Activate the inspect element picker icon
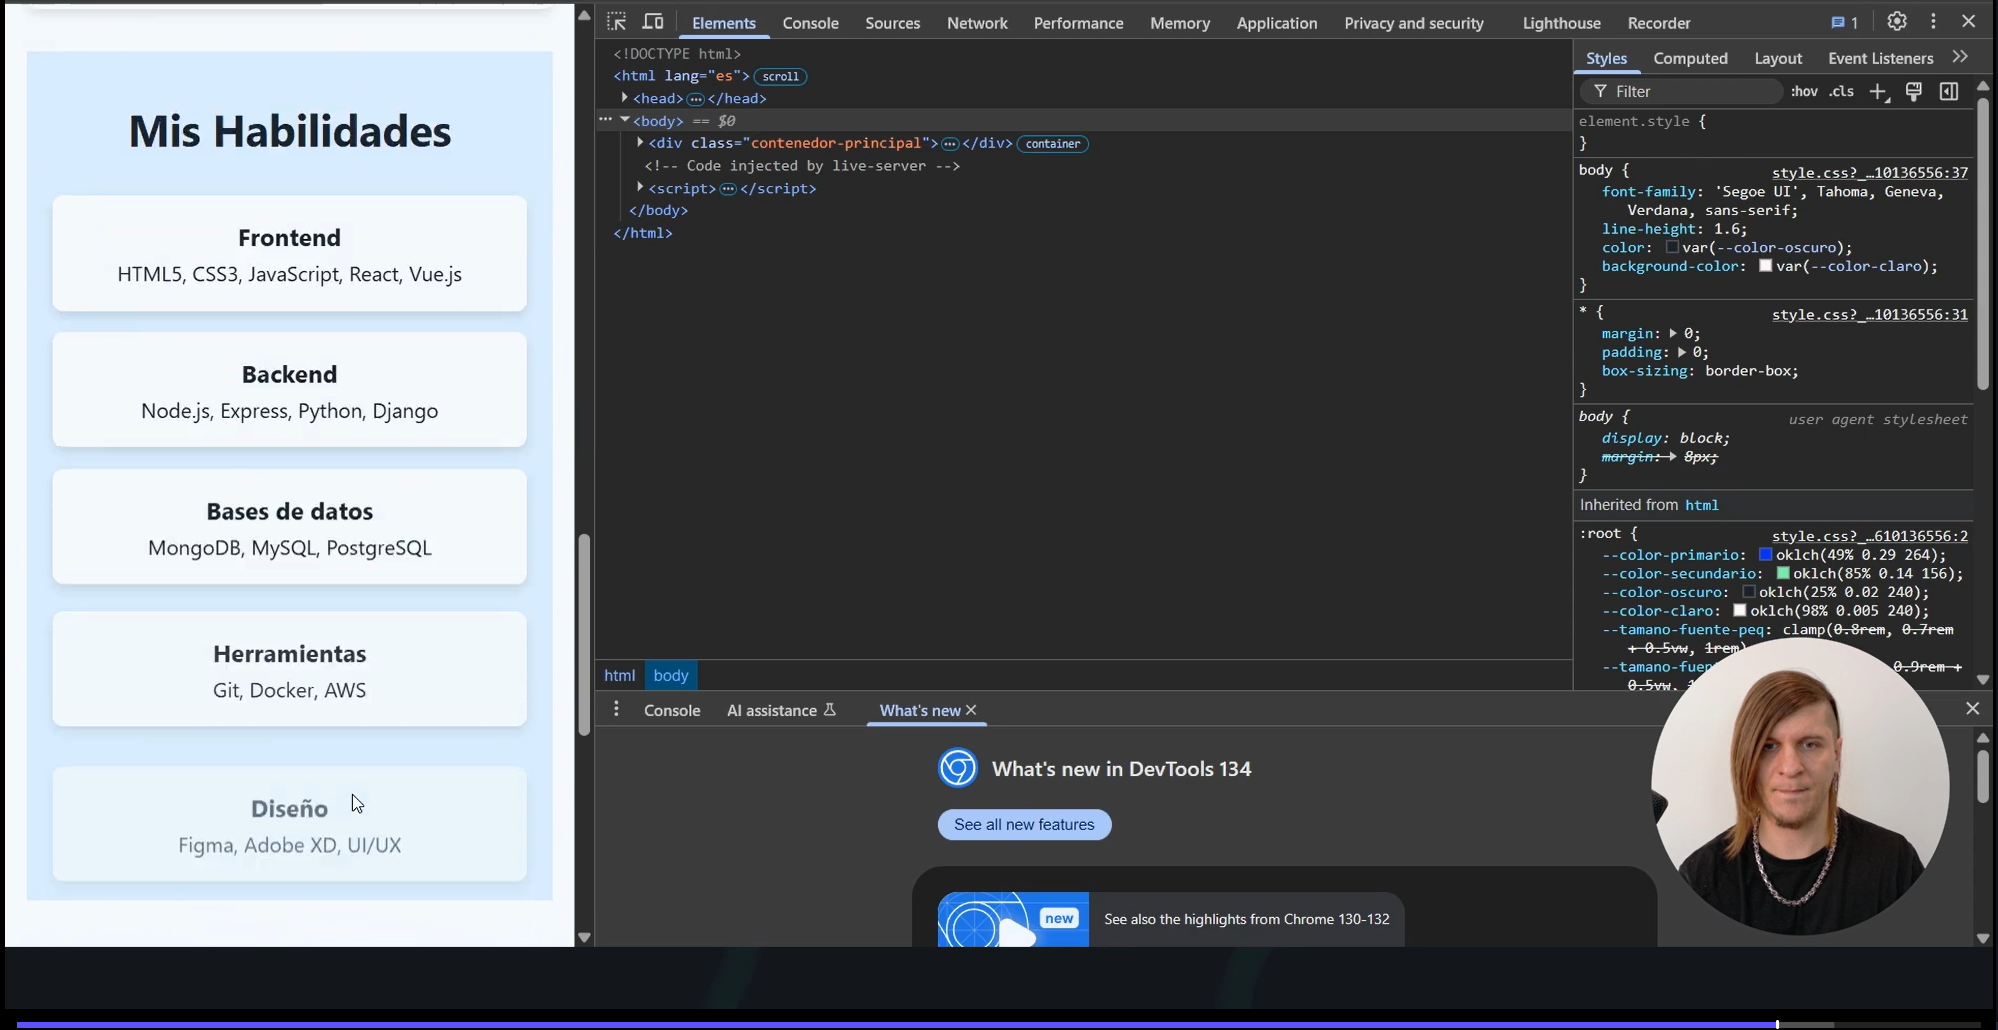This screenshot has width=1998, height=1030. (616, 22)
